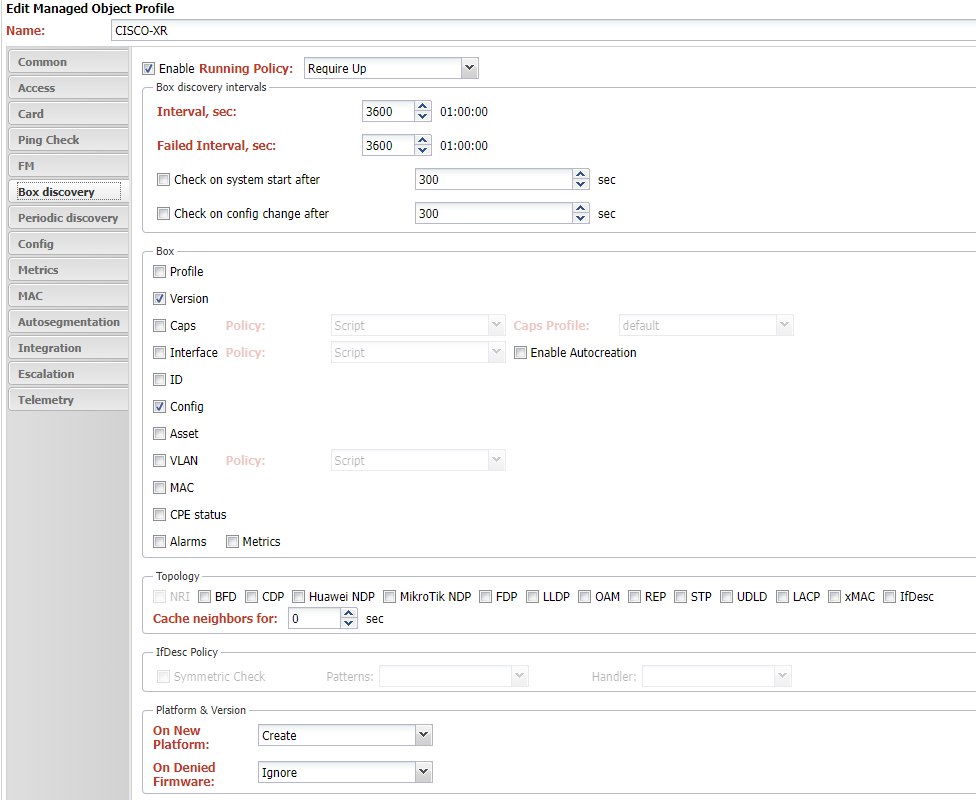976x800 pixels.
Task: Click the config change delay input field
Action: pos(494,213)
